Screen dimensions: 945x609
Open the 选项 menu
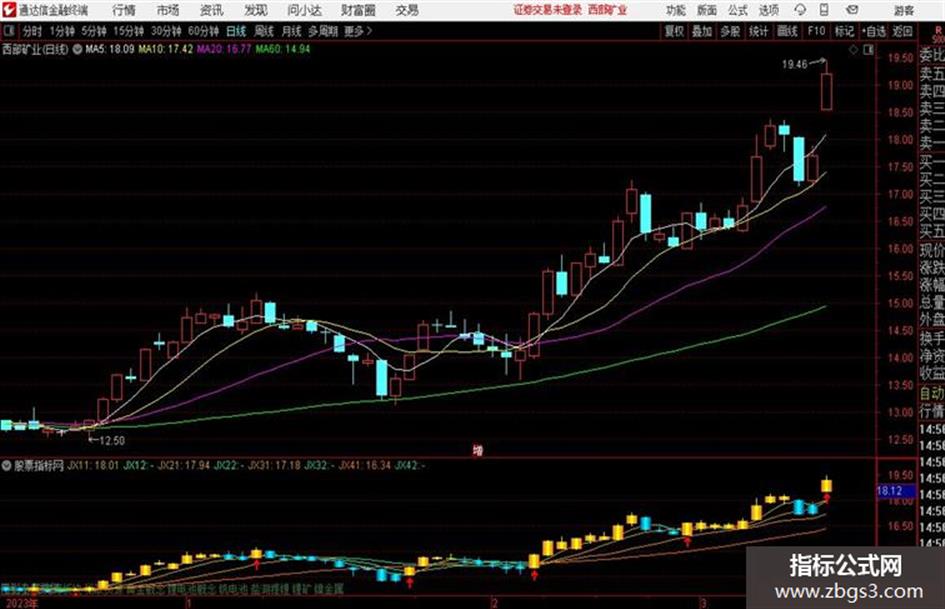769,10
